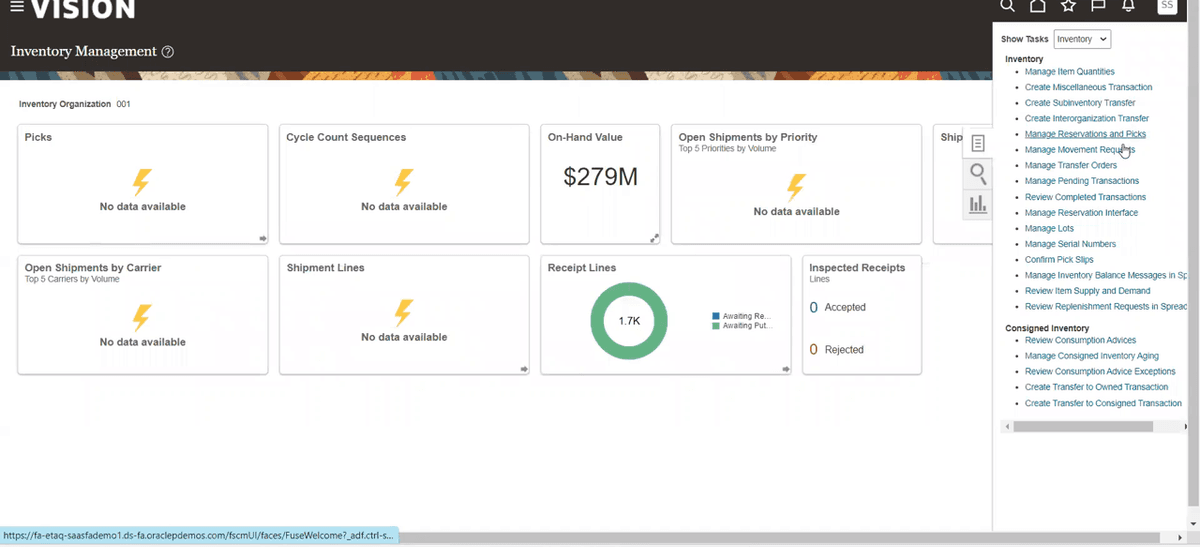Open Favorites star icon
This screenshot has width=1200, height=547.
click(1068, 6)
